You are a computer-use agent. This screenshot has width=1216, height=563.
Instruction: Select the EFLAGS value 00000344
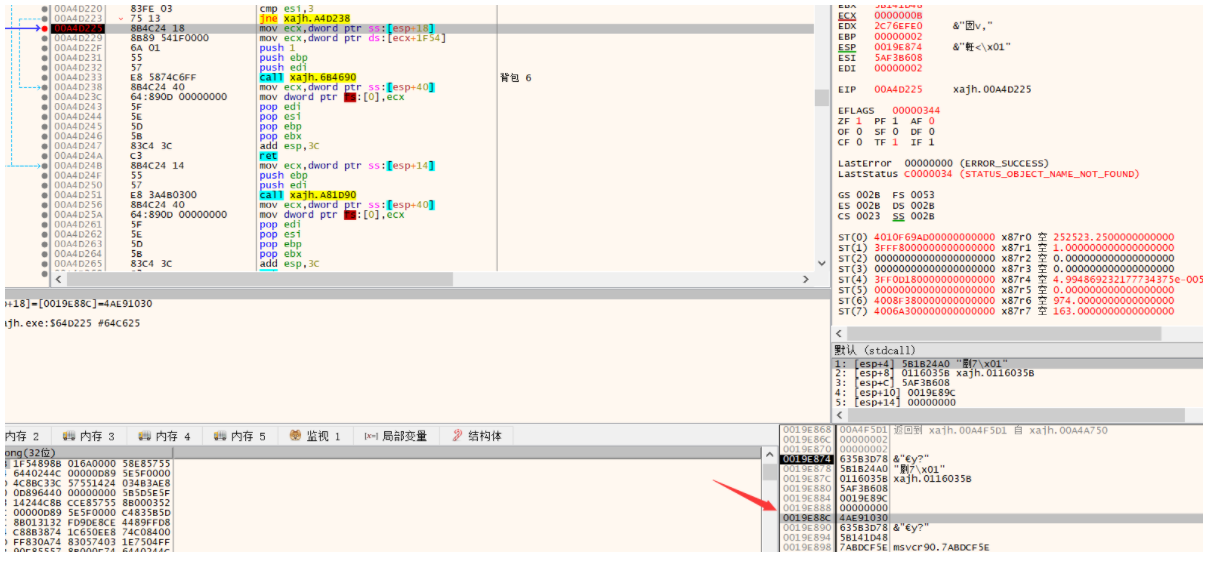[916, 111]
